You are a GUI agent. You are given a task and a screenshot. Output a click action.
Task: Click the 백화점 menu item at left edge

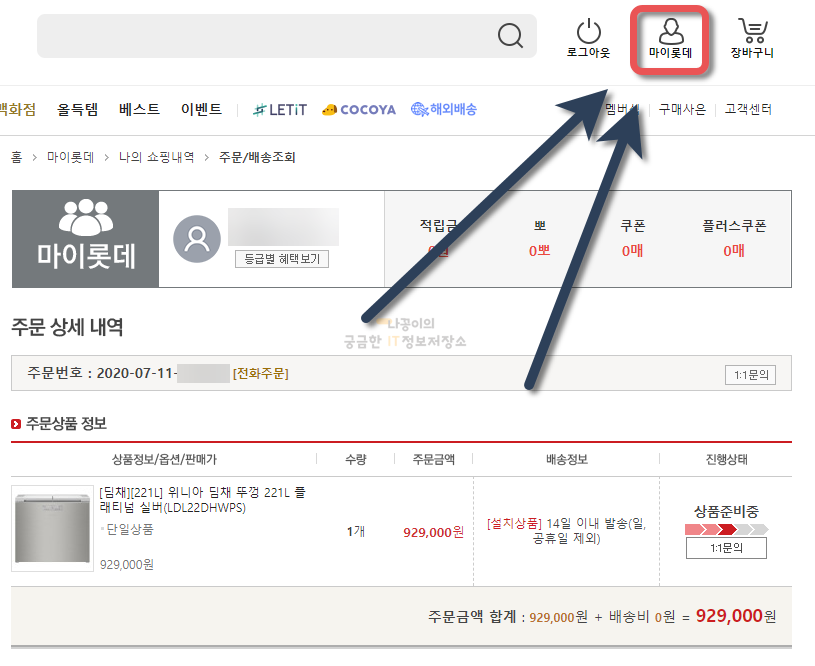click(x=18, y=109)
